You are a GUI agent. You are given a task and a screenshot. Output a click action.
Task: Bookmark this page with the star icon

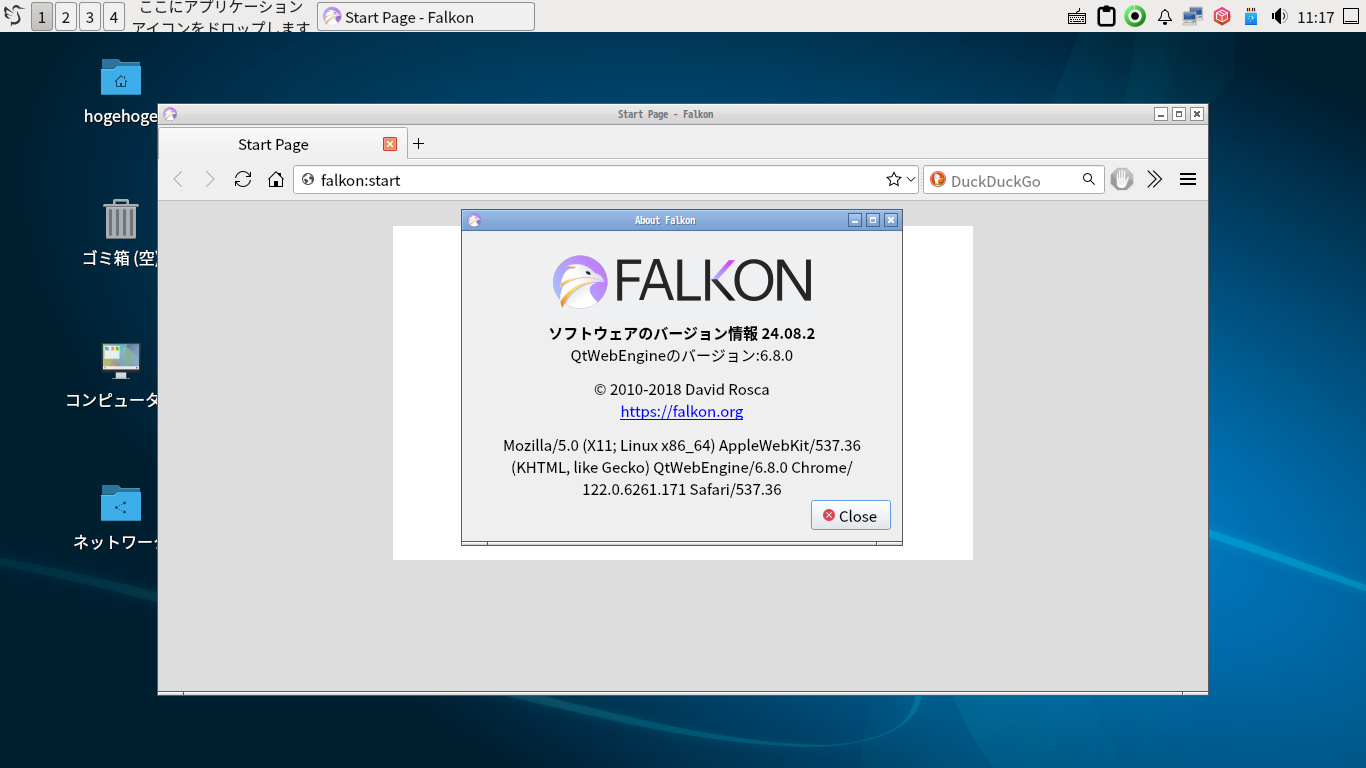[x=893, y=180]
